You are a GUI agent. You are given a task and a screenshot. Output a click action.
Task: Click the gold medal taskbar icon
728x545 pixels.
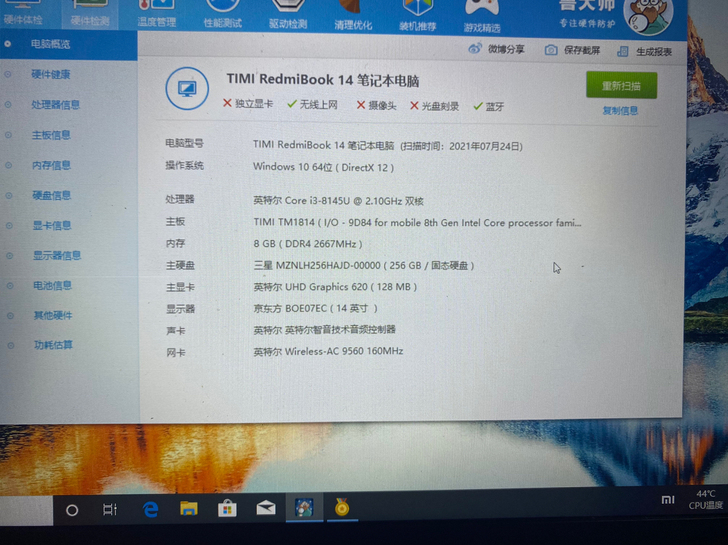pos(342,507)
